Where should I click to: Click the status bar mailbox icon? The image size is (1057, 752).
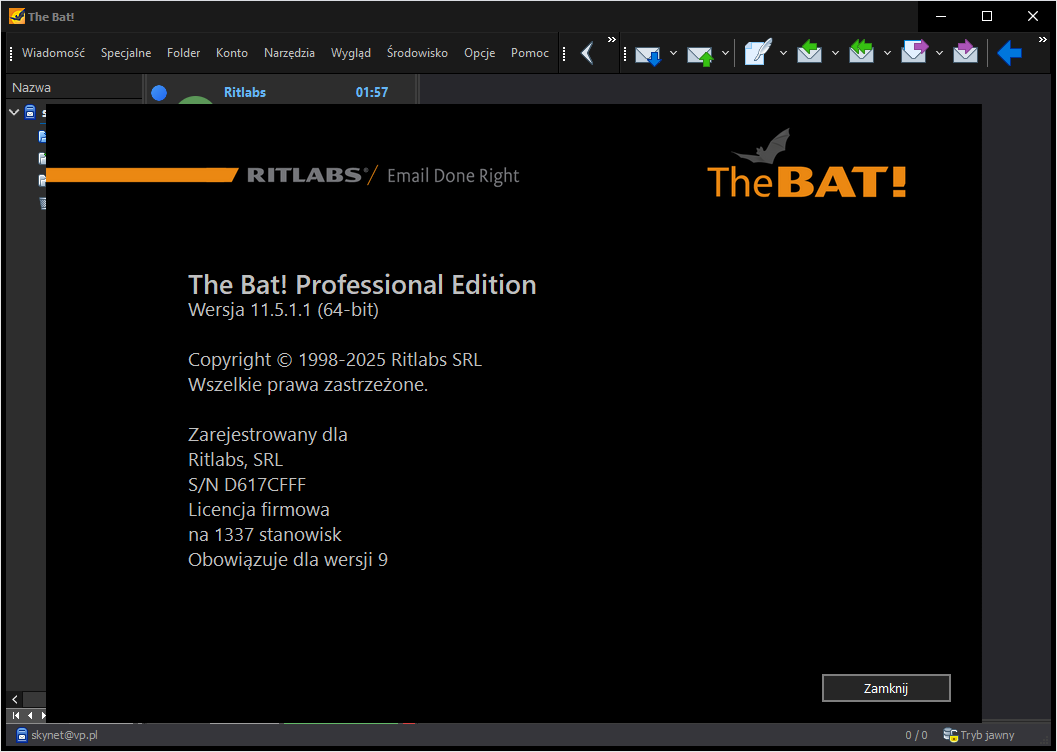pyautogui.click(x=22, y=735)
